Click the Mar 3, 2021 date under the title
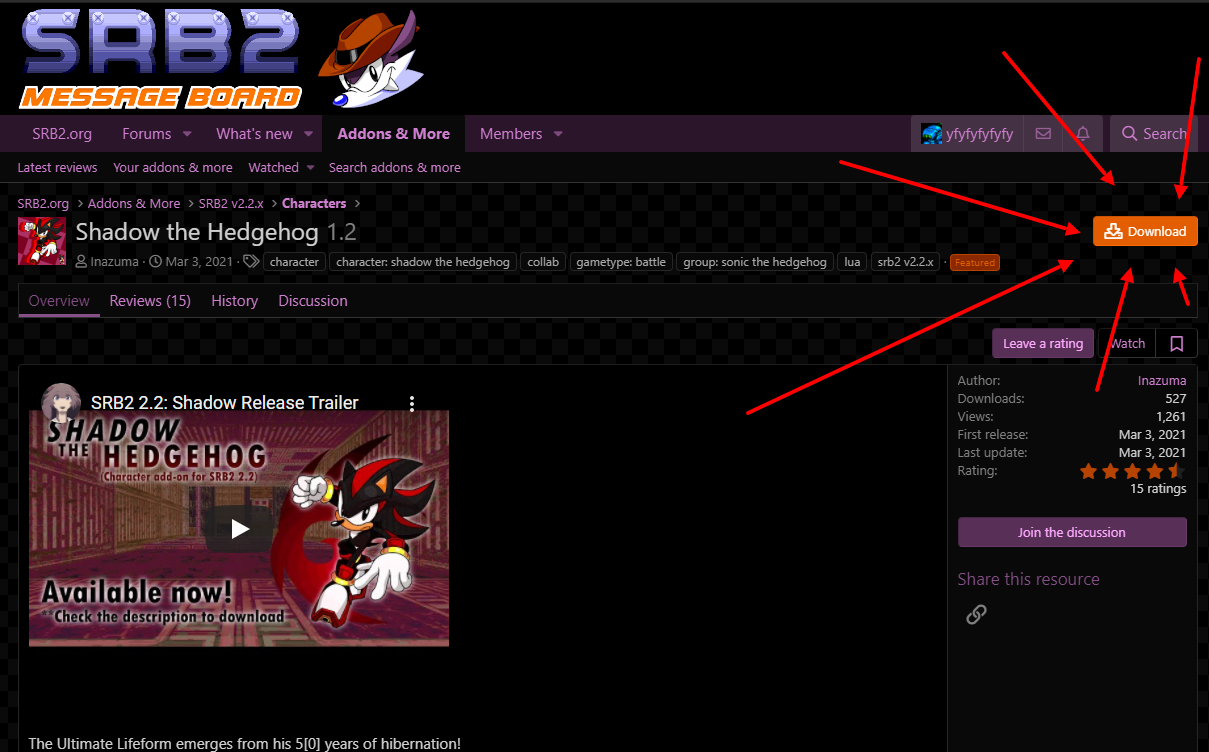Screen dimensions: 1209x752 [199, 262]
